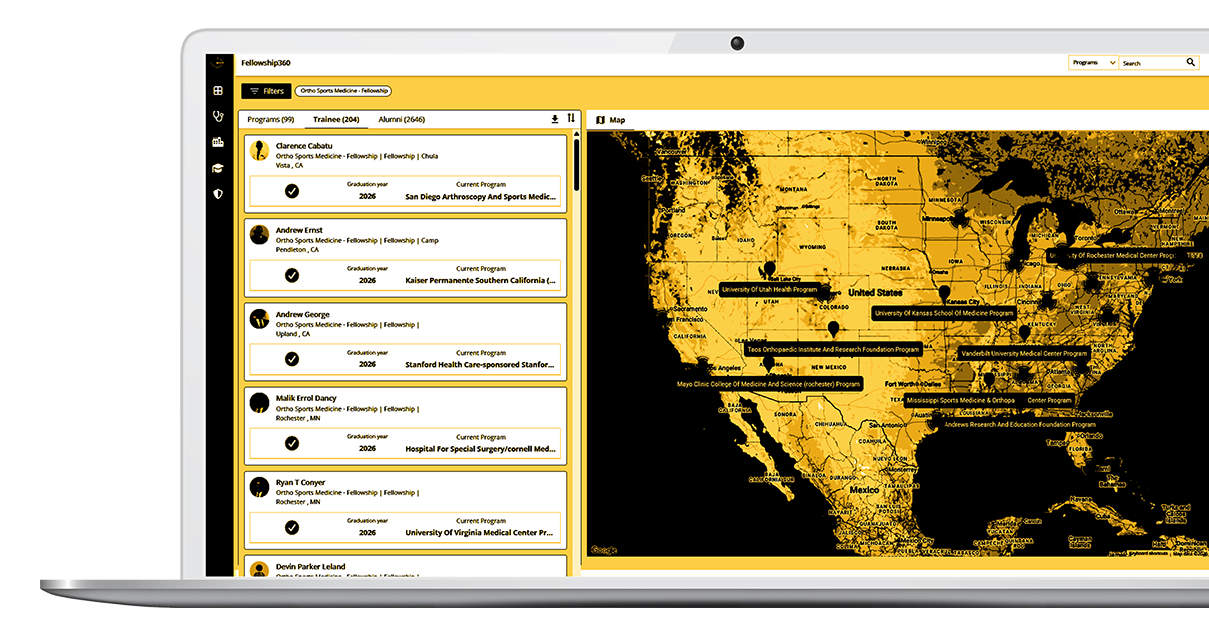1209x641 pixels.
Task: Open the Ryan T Conyer name
Action: pyautogui.click(x=301, y=482)
